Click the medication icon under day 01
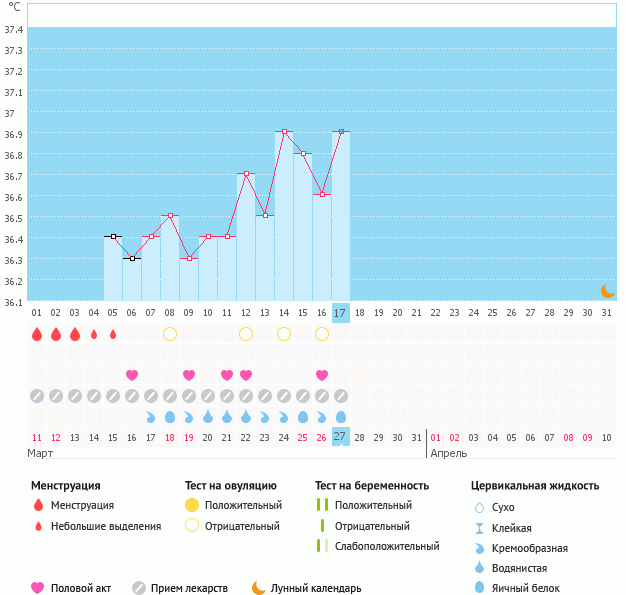 [37, 396]
